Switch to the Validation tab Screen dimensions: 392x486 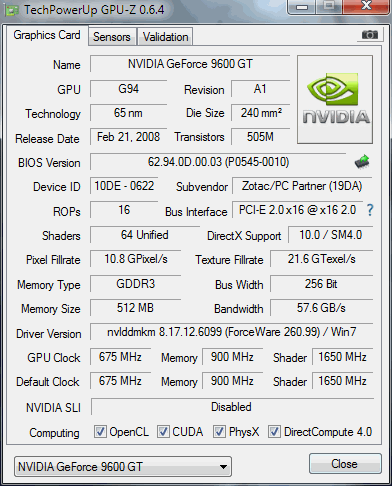click(165, 37)
